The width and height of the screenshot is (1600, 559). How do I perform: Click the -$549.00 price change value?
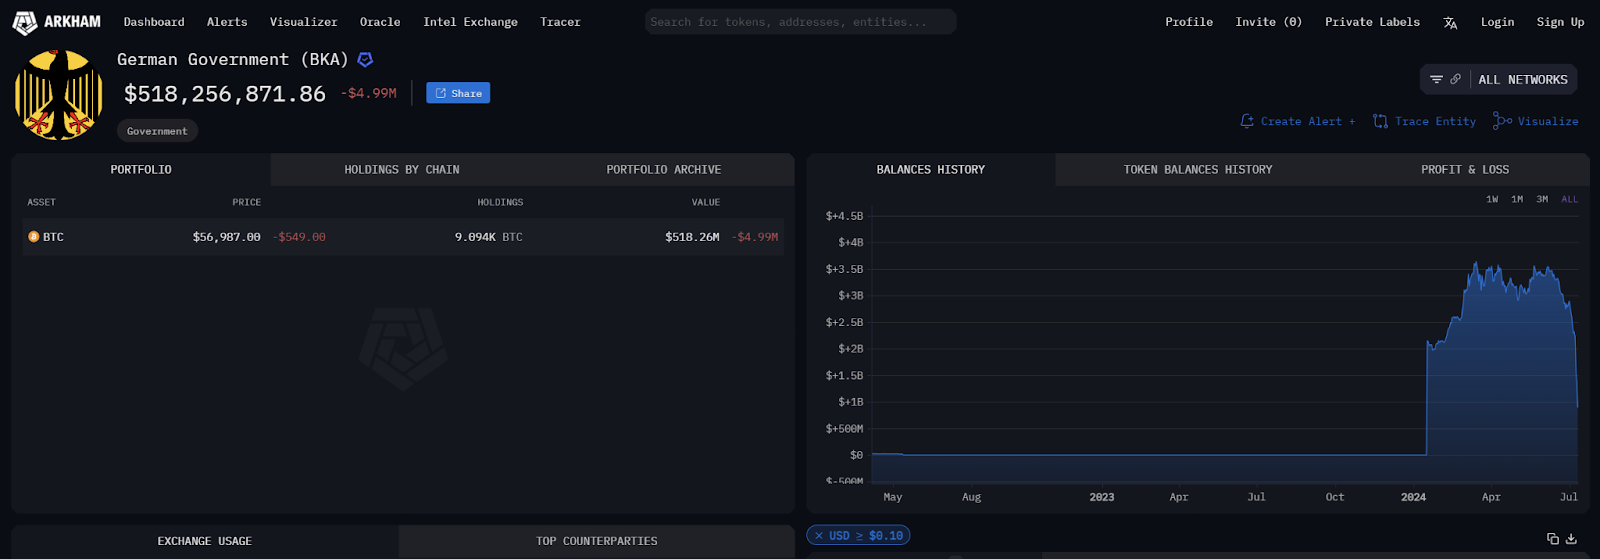299,237
